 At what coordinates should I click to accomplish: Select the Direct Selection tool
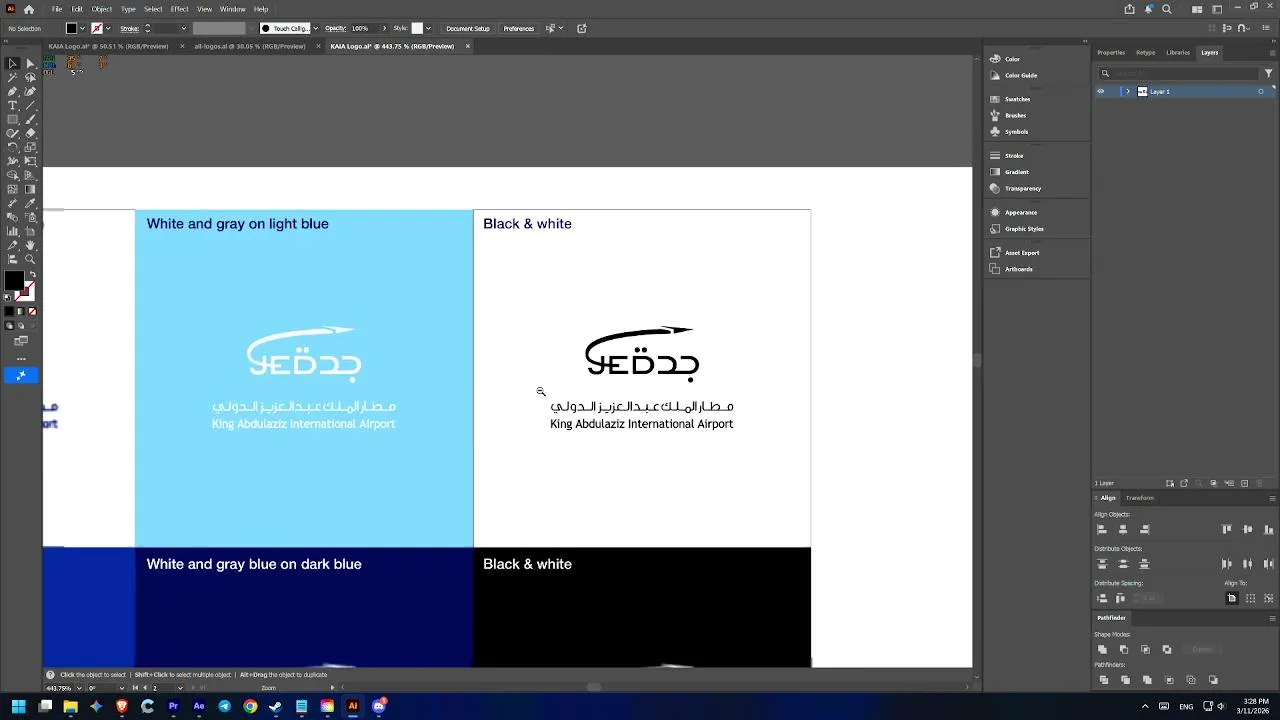click(30, 63)
